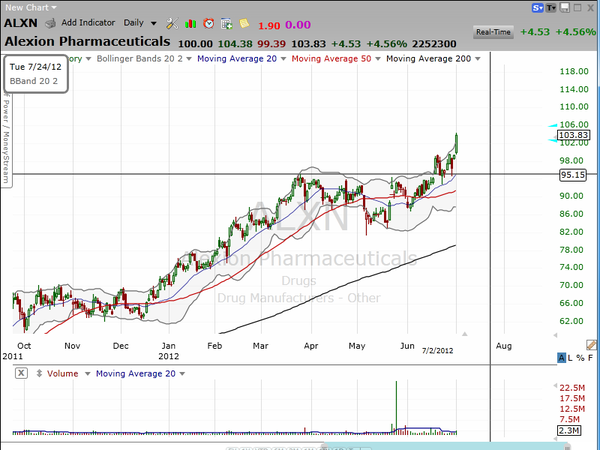
Task: Open chart settings wrench and screwdriver icon
Action: coord(172,24)
